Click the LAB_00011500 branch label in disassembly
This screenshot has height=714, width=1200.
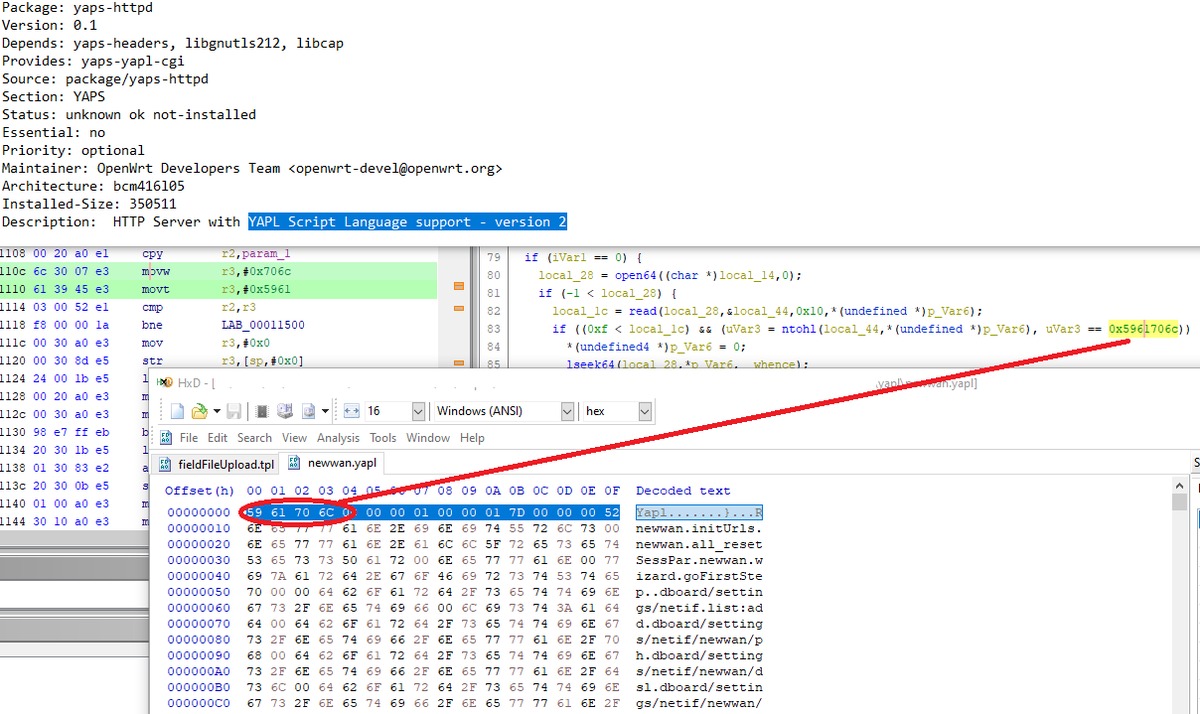click(x=263, y=325)
